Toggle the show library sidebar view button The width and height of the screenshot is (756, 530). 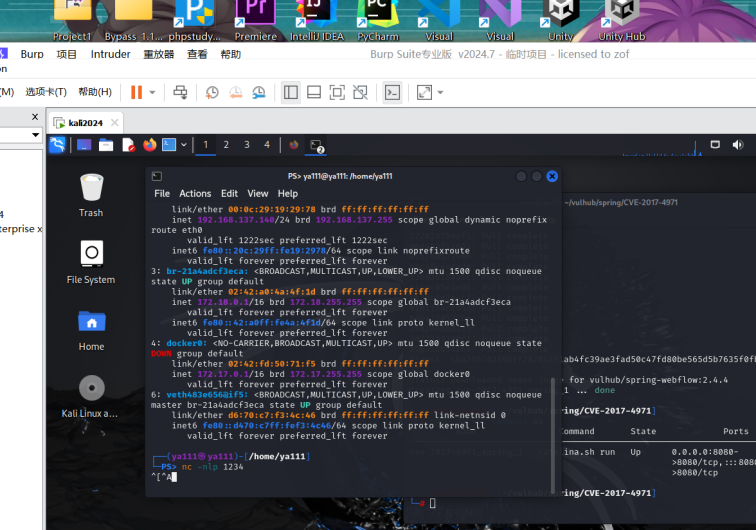pyautogui.click(x=291, y=92)
